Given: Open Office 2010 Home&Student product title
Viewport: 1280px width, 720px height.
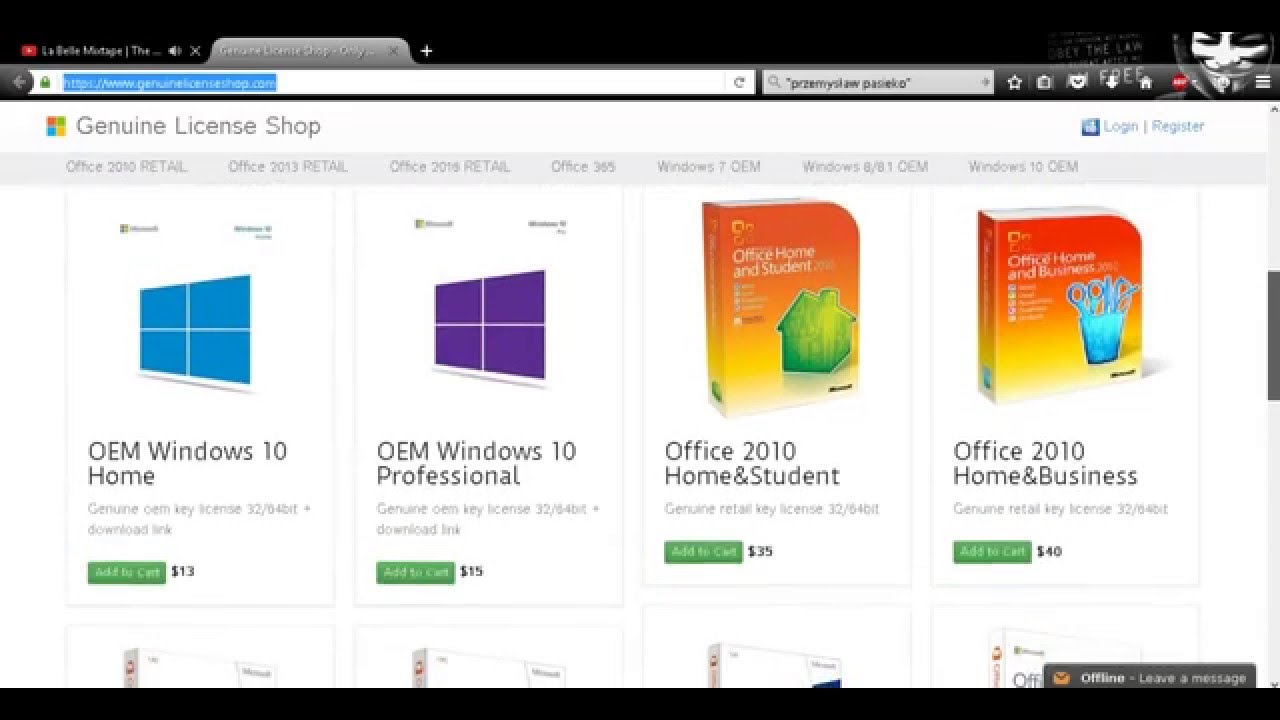Looking at the screenshot, I should (x=752, y=463).
